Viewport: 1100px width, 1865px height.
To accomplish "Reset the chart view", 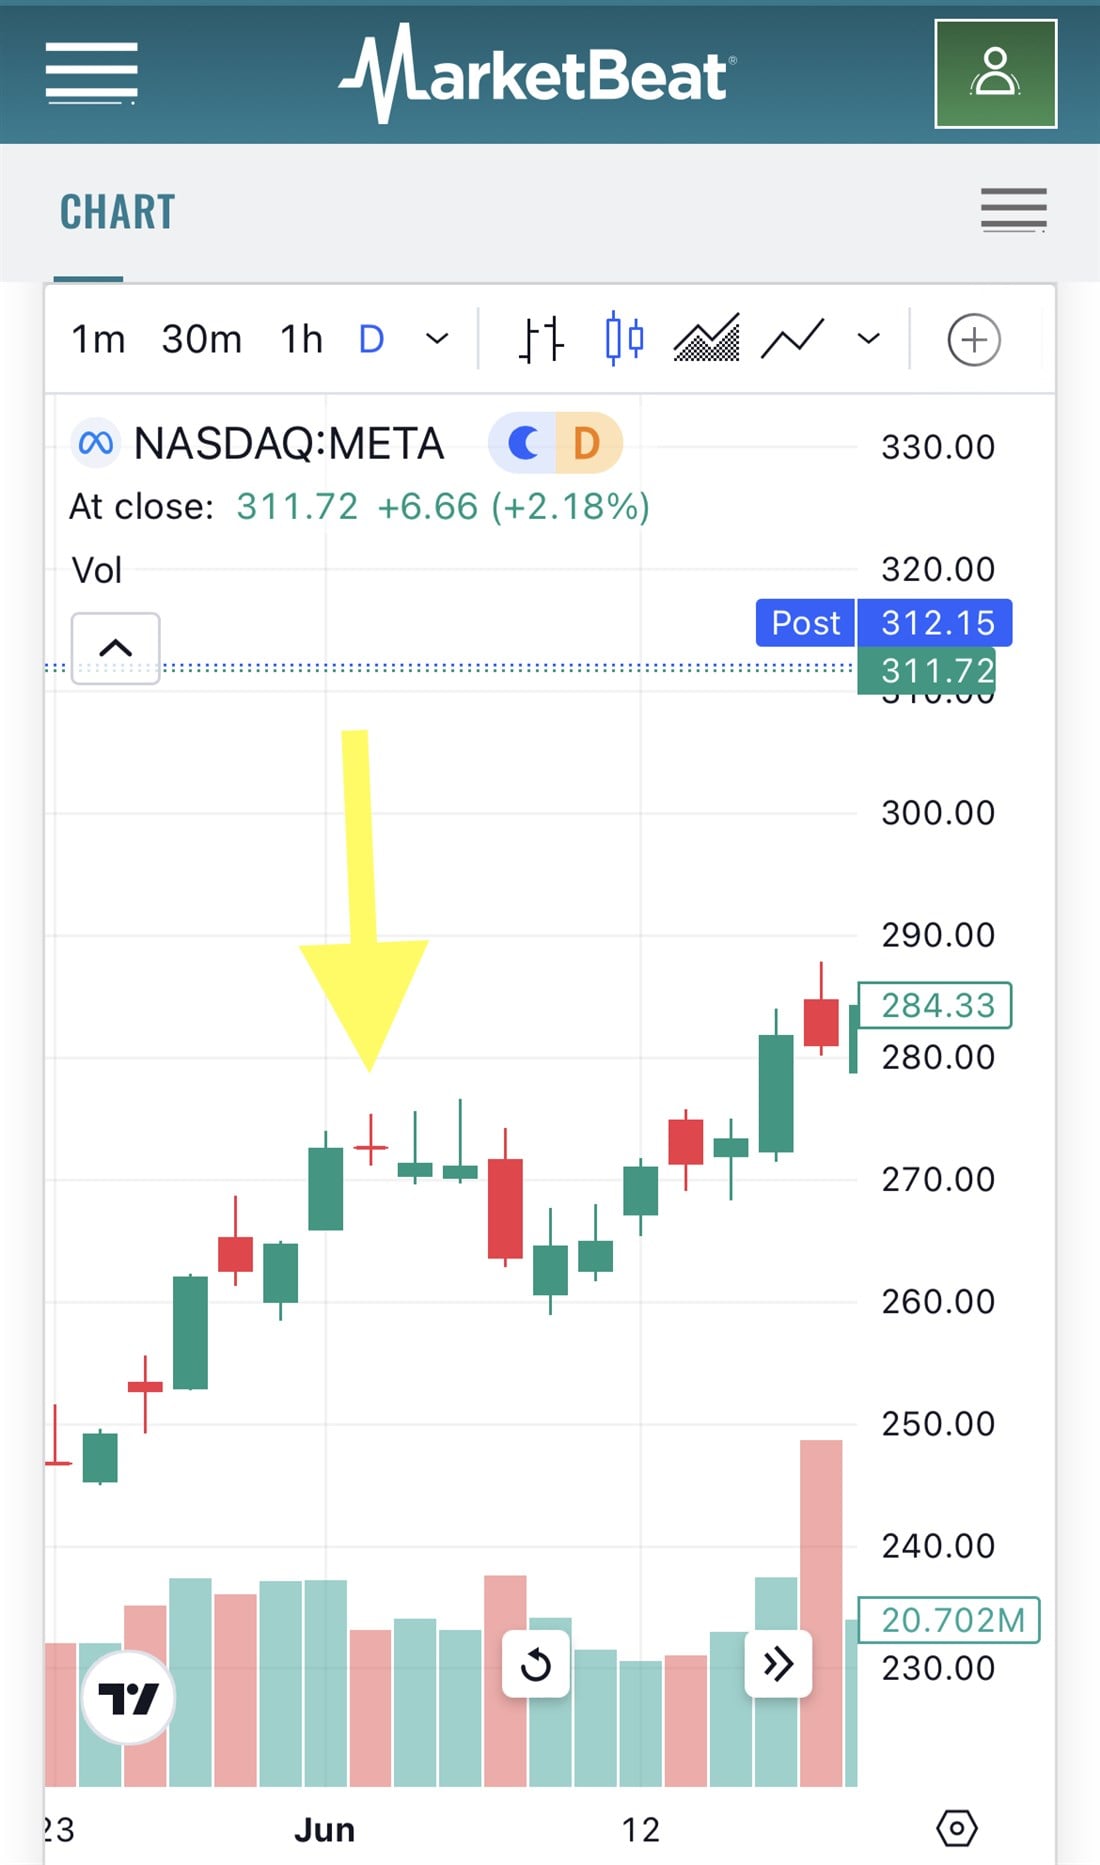I will pos(536,1665).
